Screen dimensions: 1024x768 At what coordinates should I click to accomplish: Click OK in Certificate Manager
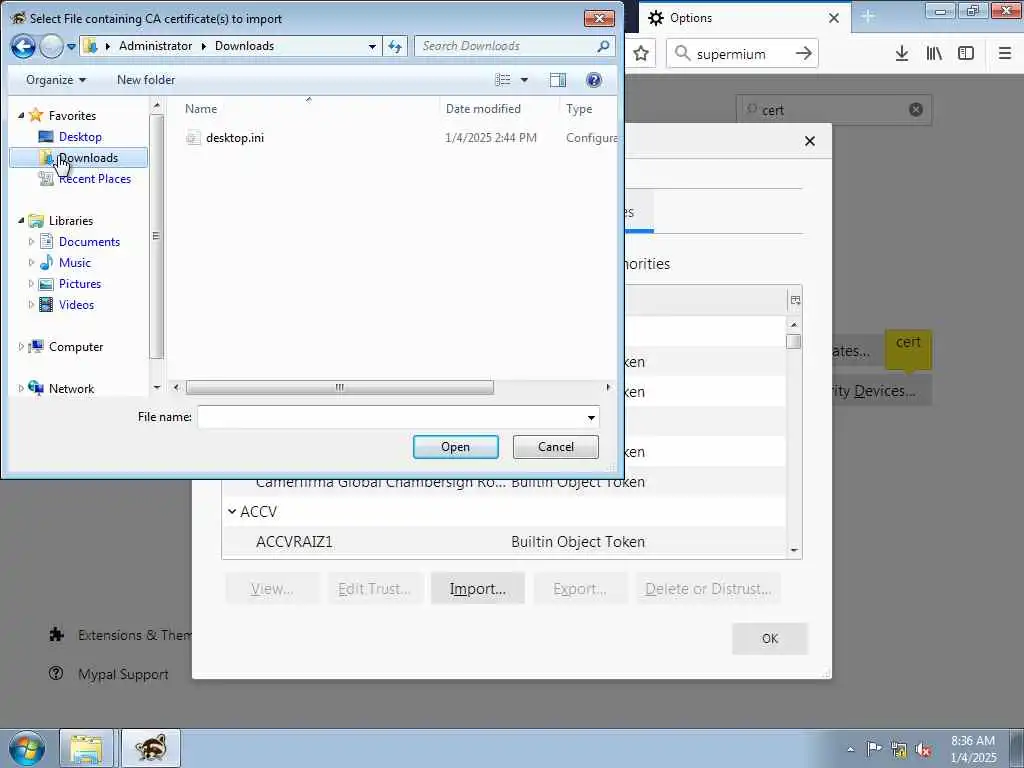tap(769, 638)
